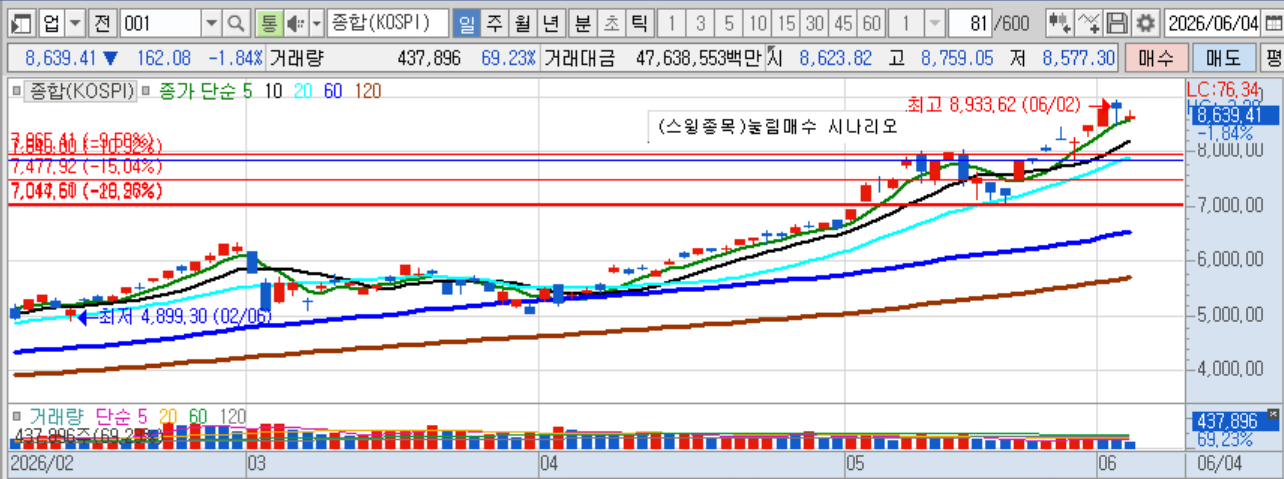This screenshot has width=1284, height=479.
Task: Open the calendar date picker icon
Action: coord(1272,22)
